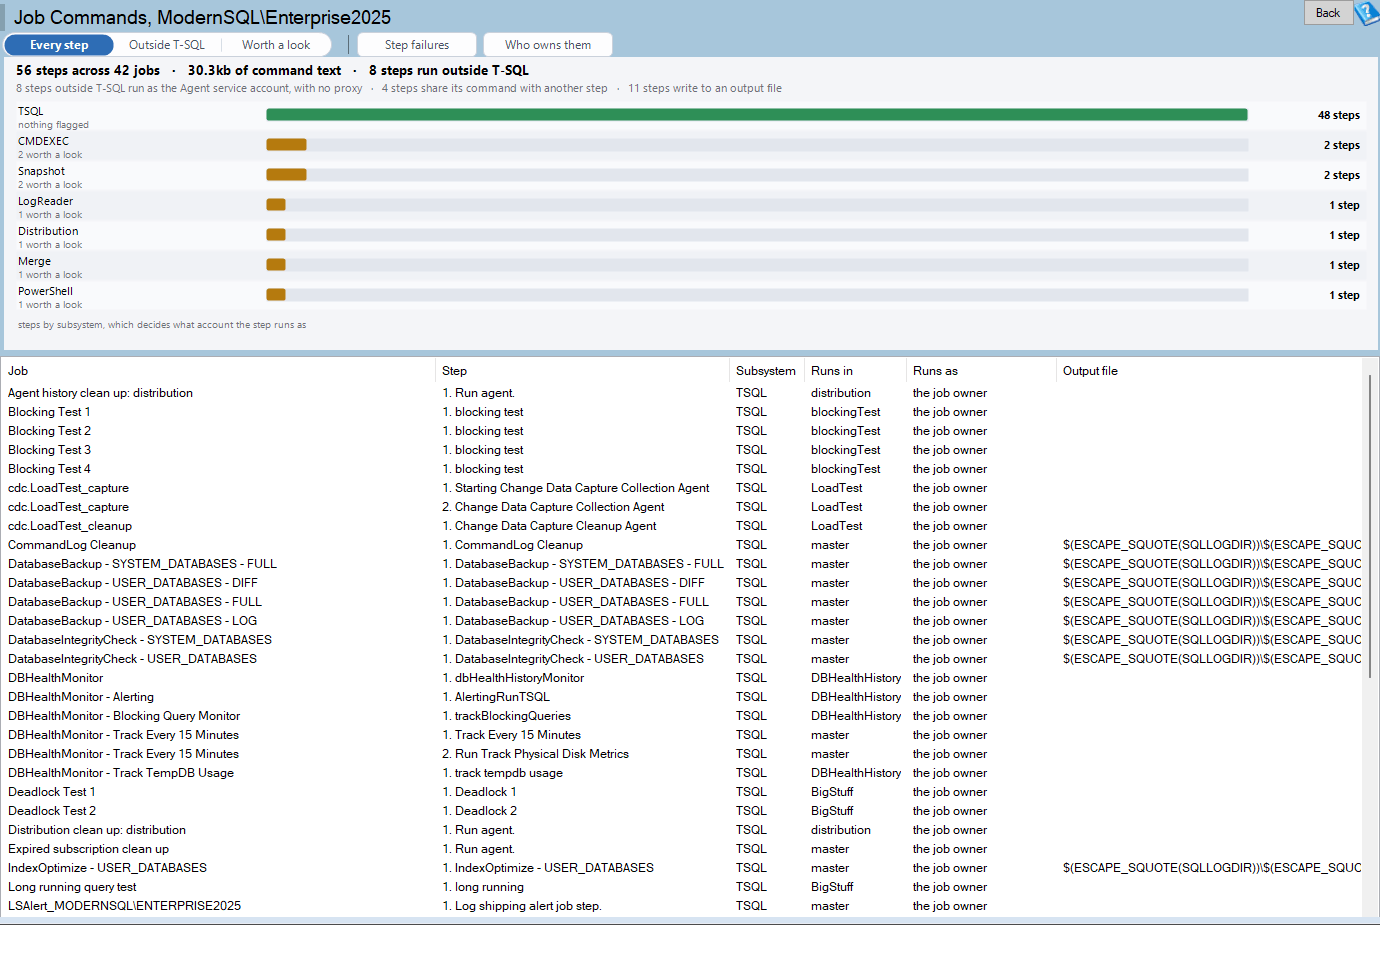Click the CommandLog Cleanup output file path
The height and width of the screenshot is (976, 1380).
click(1212, 545)
